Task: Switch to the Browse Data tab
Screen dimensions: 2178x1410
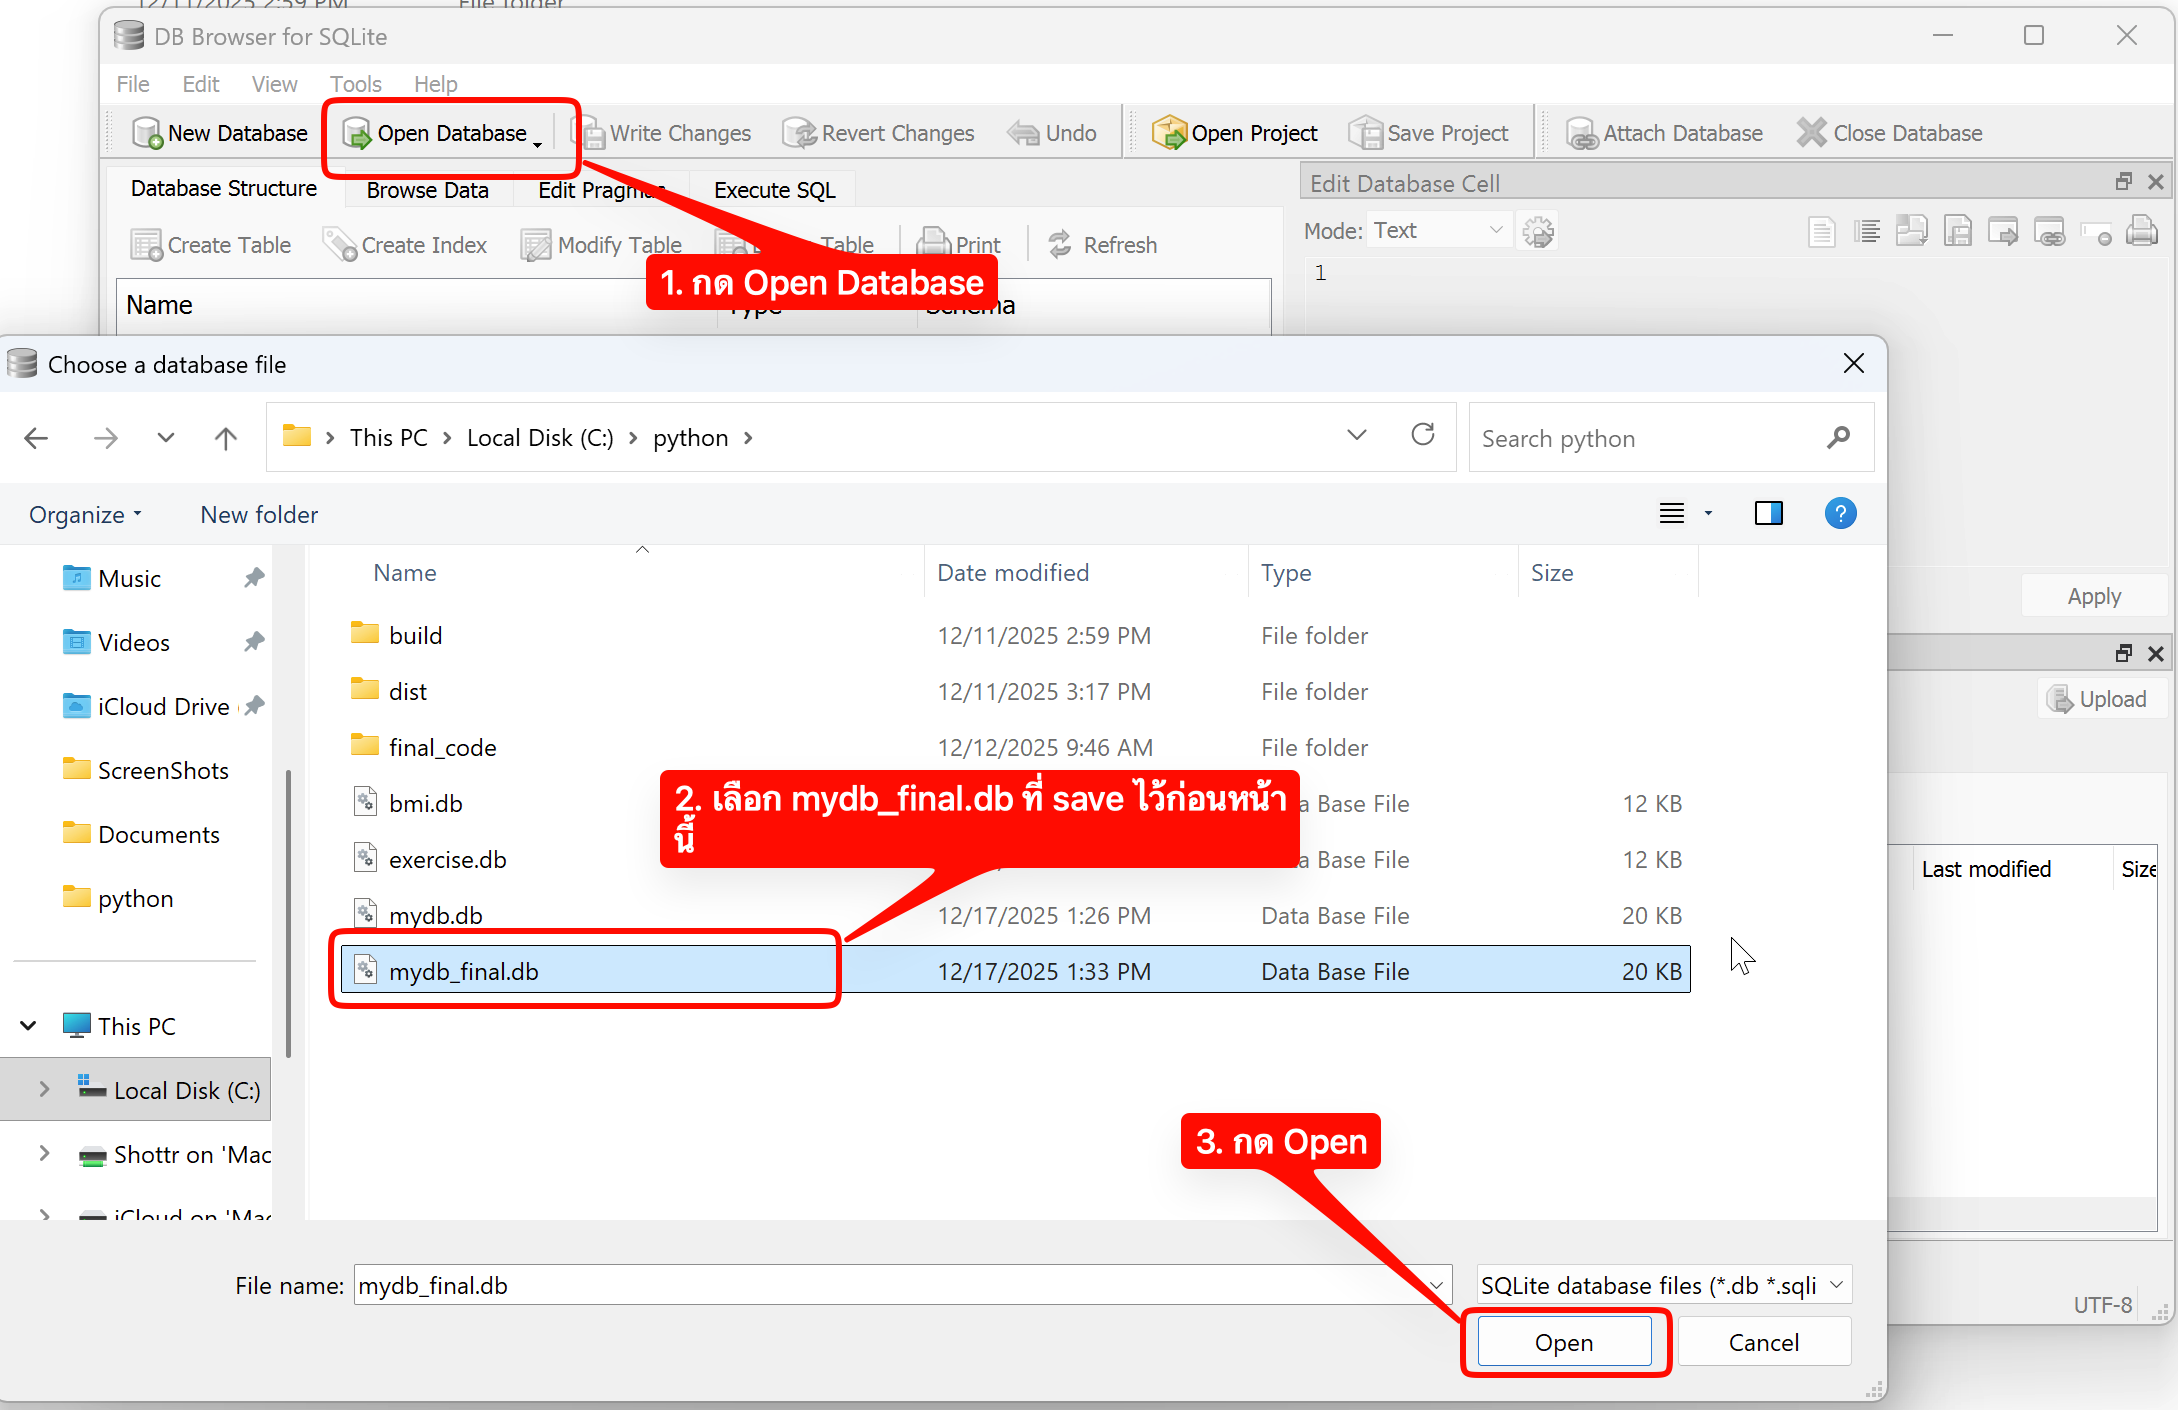Action: (x=427, y=190)
